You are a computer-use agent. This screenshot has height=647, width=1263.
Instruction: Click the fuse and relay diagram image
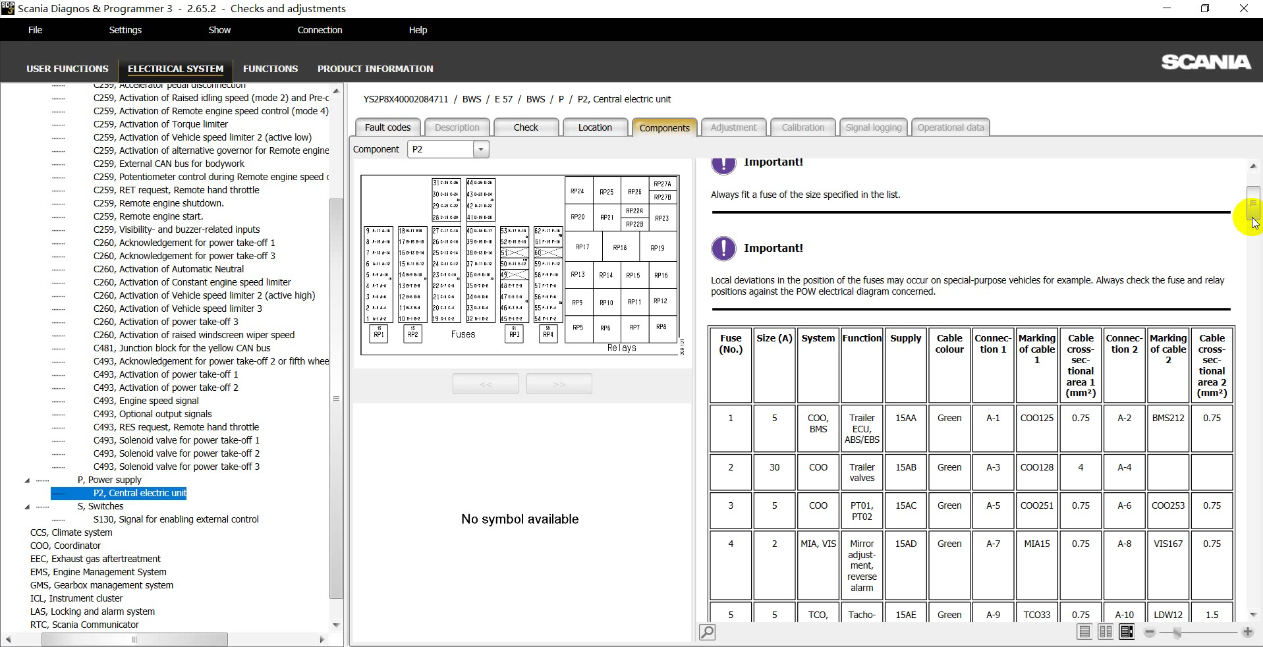pos(520,265)
